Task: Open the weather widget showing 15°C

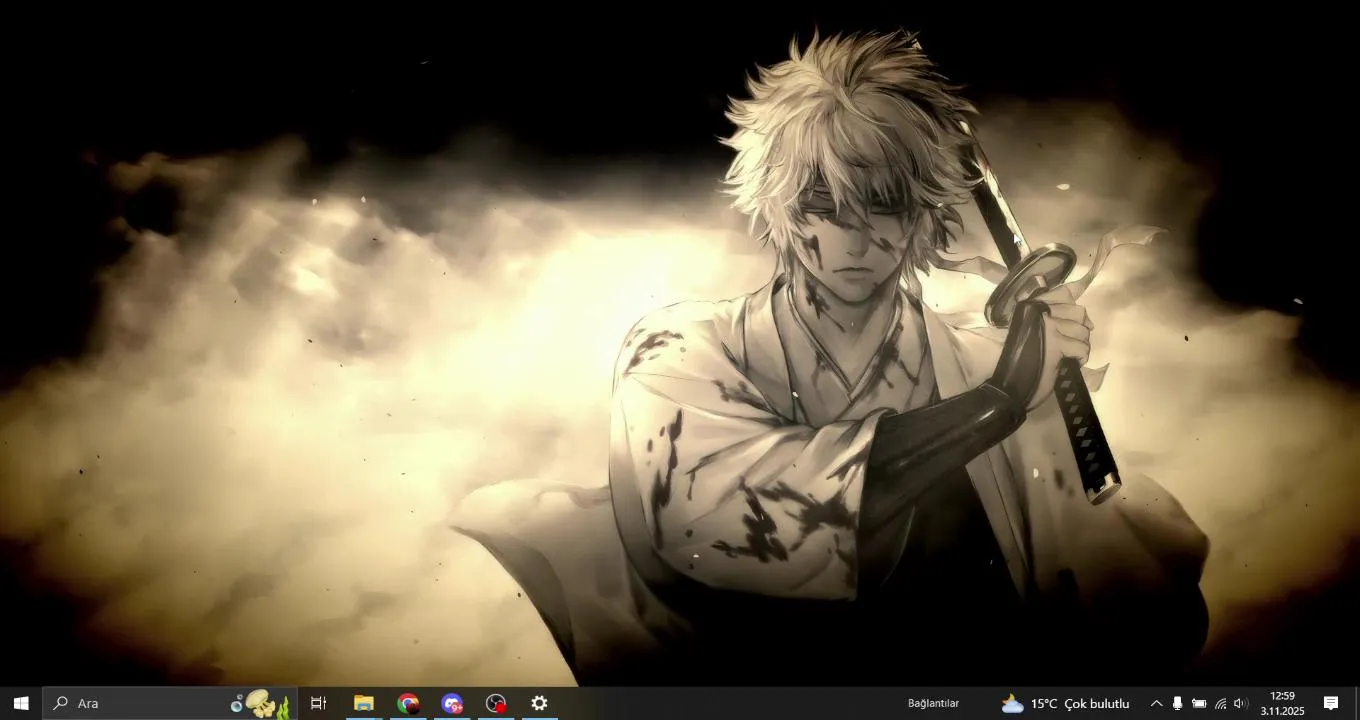Action: coord(1065,703)
